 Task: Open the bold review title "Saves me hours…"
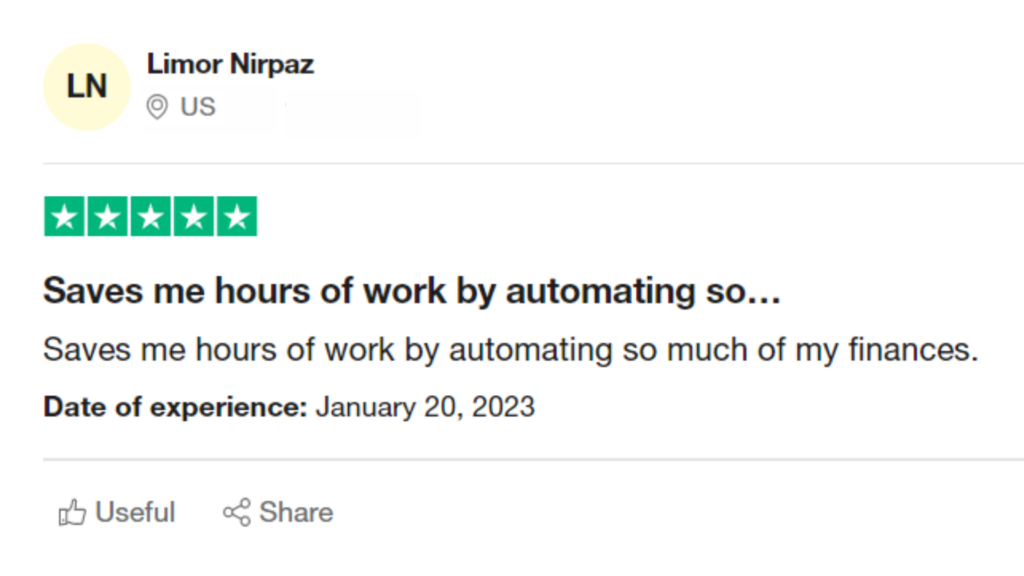point(412,291)
